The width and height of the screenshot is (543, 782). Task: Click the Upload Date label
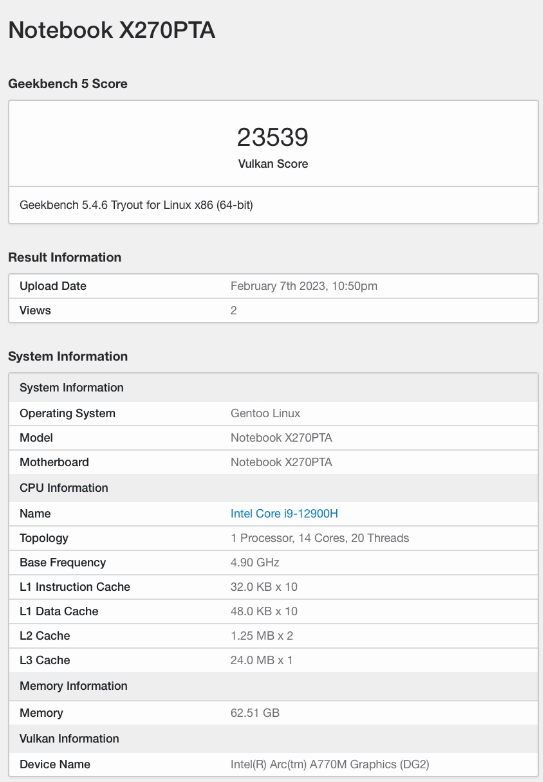pyautogui.click(x=53, y=286)
